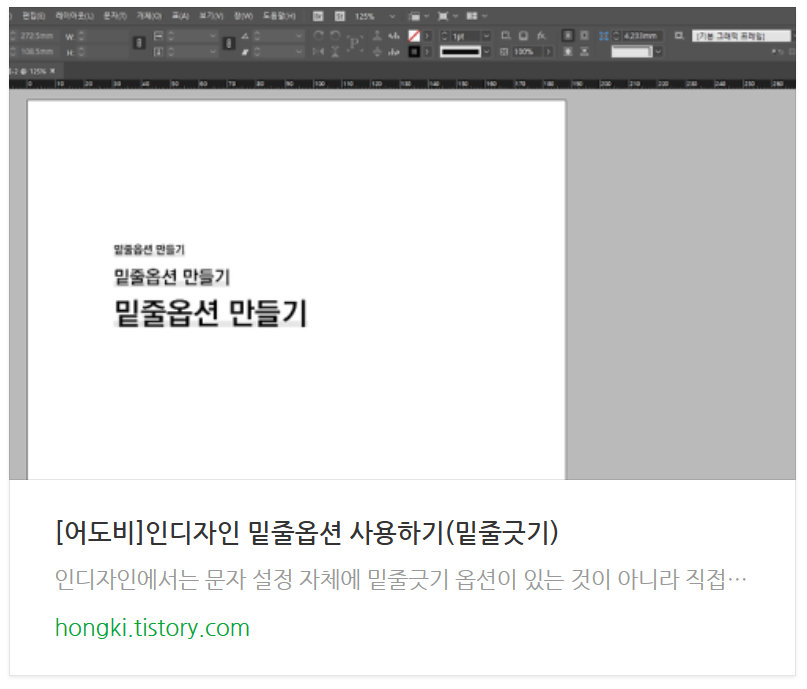Open the fx object effects button
This screenshot has height=689, width=807.
pyautogui.click(x=541, y=36)
